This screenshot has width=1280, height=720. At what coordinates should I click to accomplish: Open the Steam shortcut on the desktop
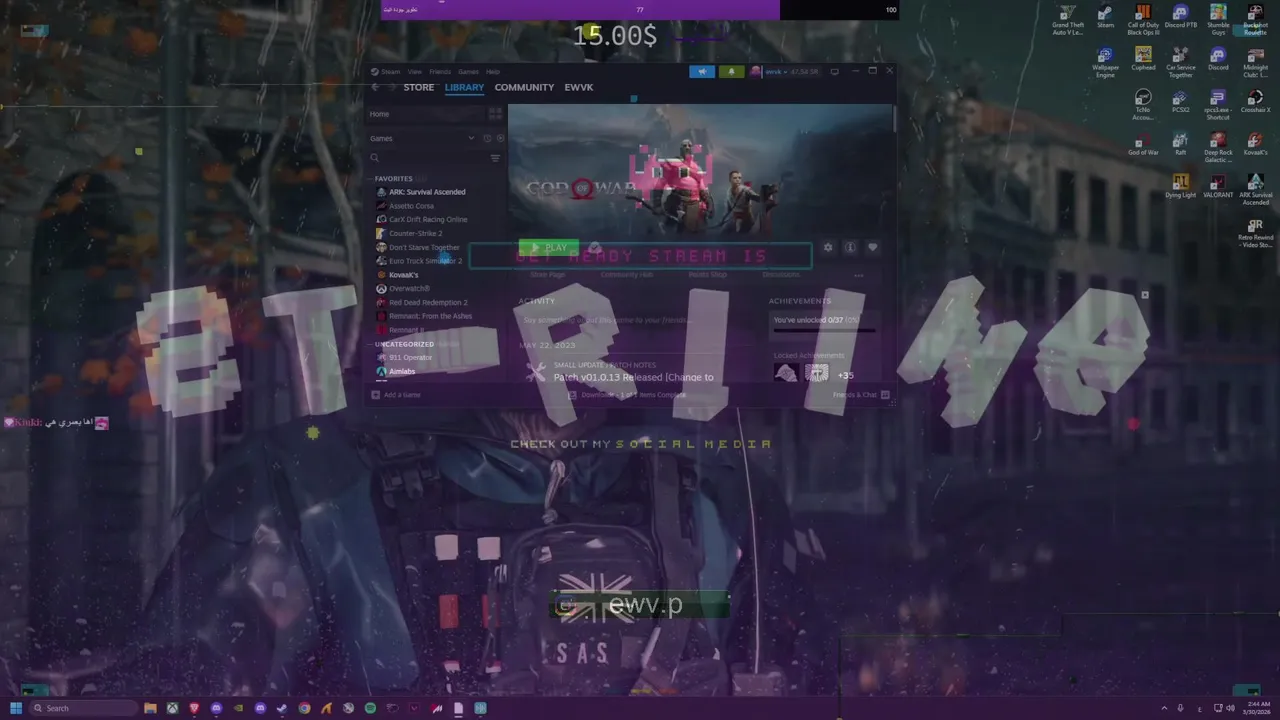(x=1105, y=18)
